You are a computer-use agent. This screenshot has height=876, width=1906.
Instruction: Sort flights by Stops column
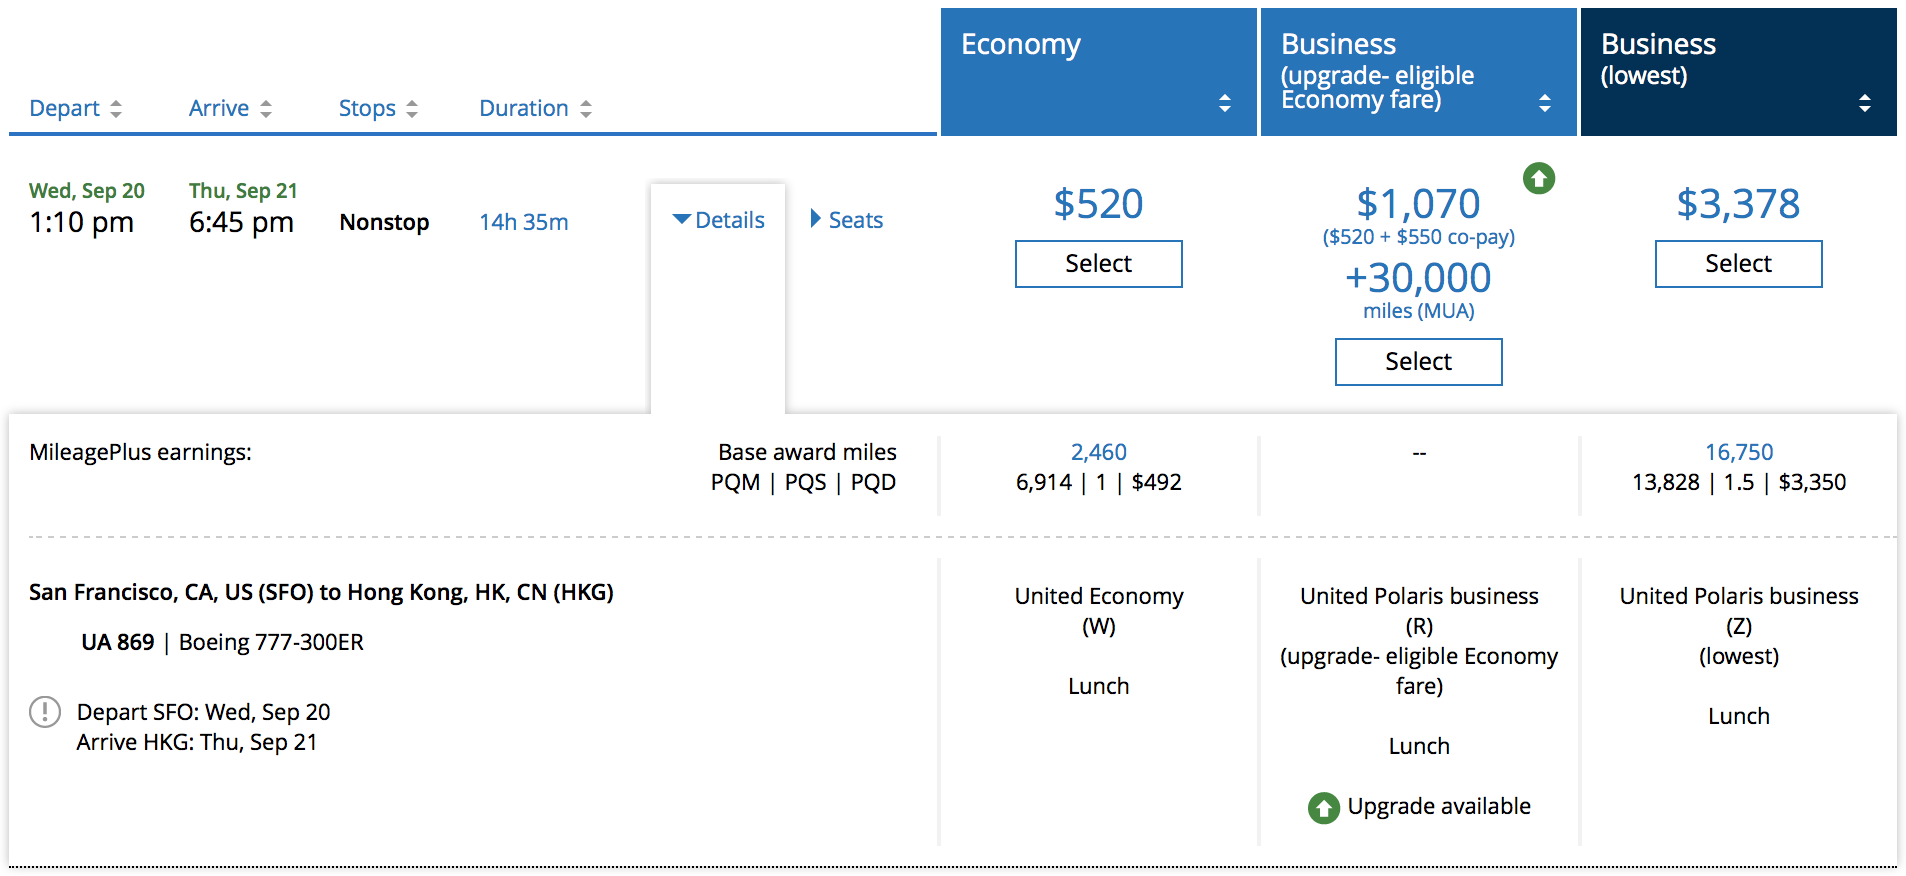378,108
